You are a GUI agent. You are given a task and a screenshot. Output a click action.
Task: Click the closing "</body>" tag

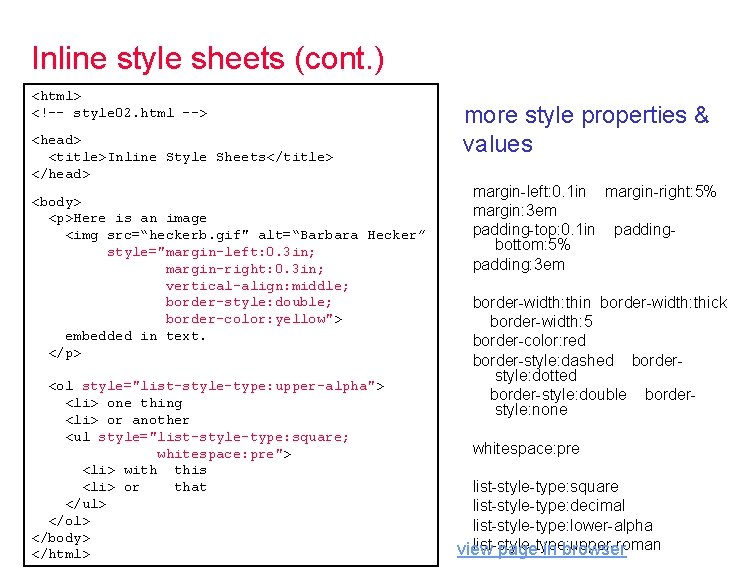[x=61, y=538]
